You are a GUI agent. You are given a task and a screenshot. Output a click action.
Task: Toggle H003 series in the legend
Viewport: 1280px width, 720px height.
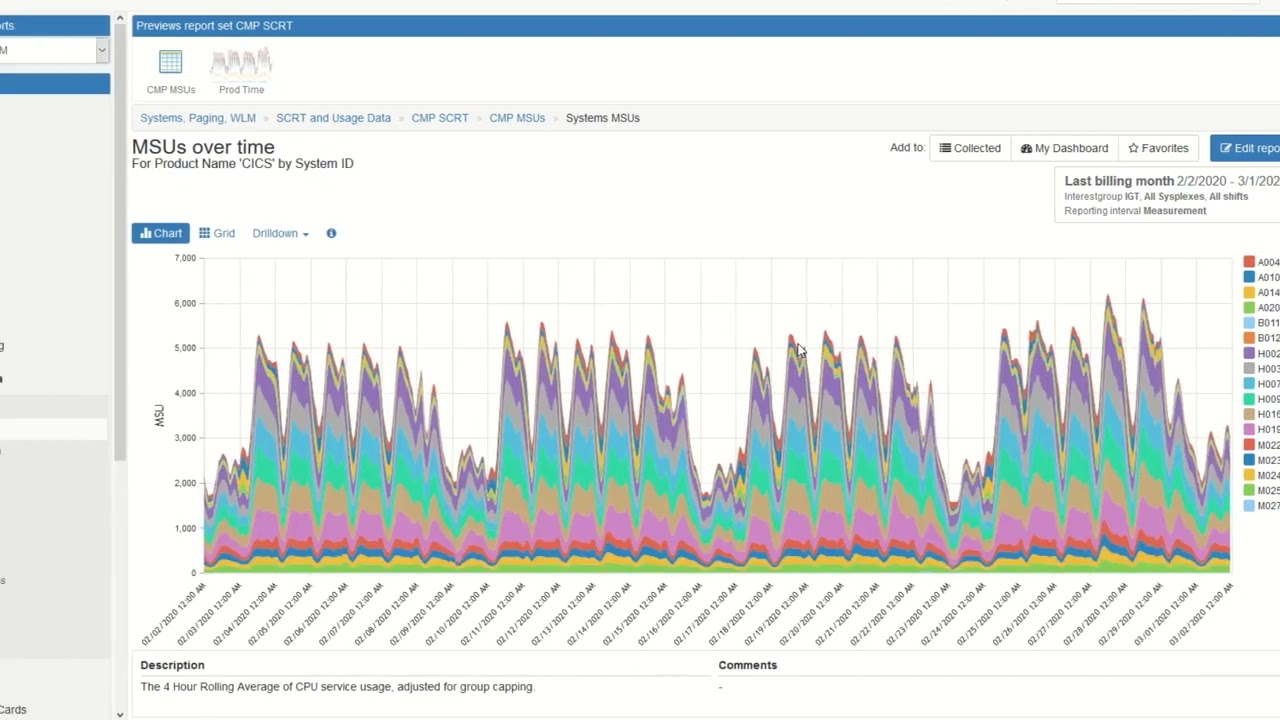click(x=1261, y=369)
